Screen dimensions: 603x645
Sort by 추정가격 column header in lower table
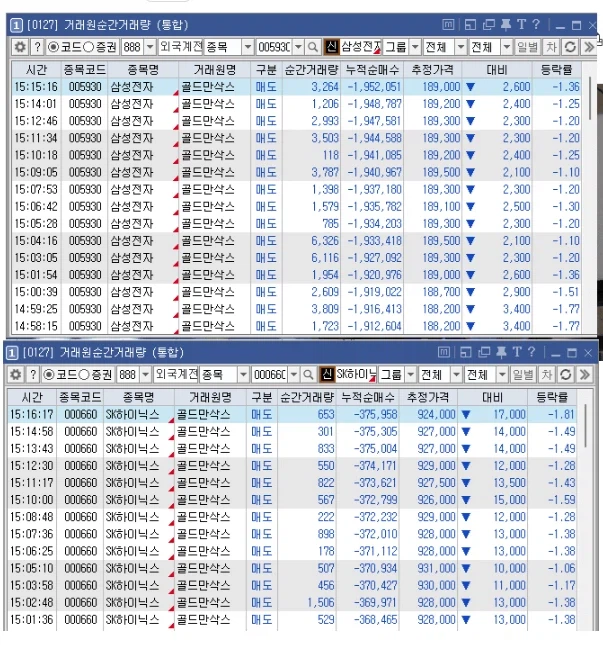[428, 397]
